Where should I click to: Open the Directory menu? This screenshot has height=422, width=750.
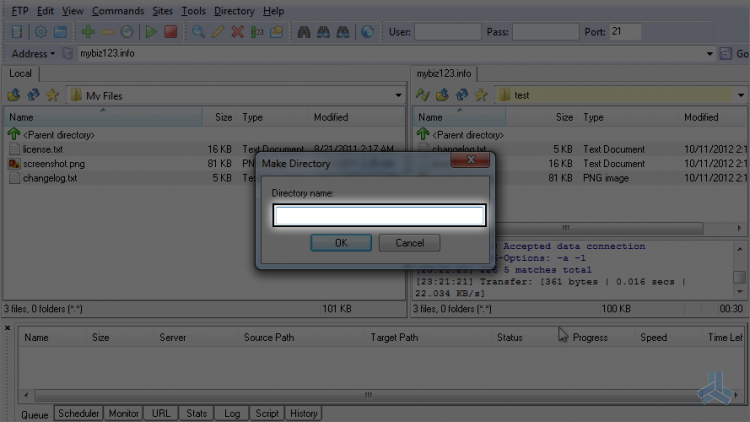pyautogui.click(x=234, y=11)
